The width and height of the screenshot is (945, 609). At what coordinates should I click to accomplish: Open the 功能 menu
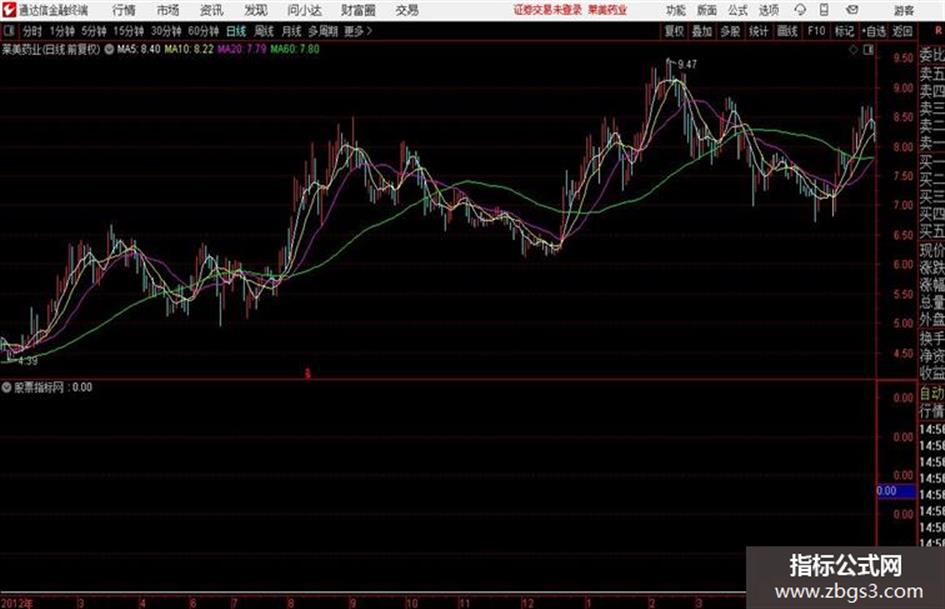pos(676,10)
